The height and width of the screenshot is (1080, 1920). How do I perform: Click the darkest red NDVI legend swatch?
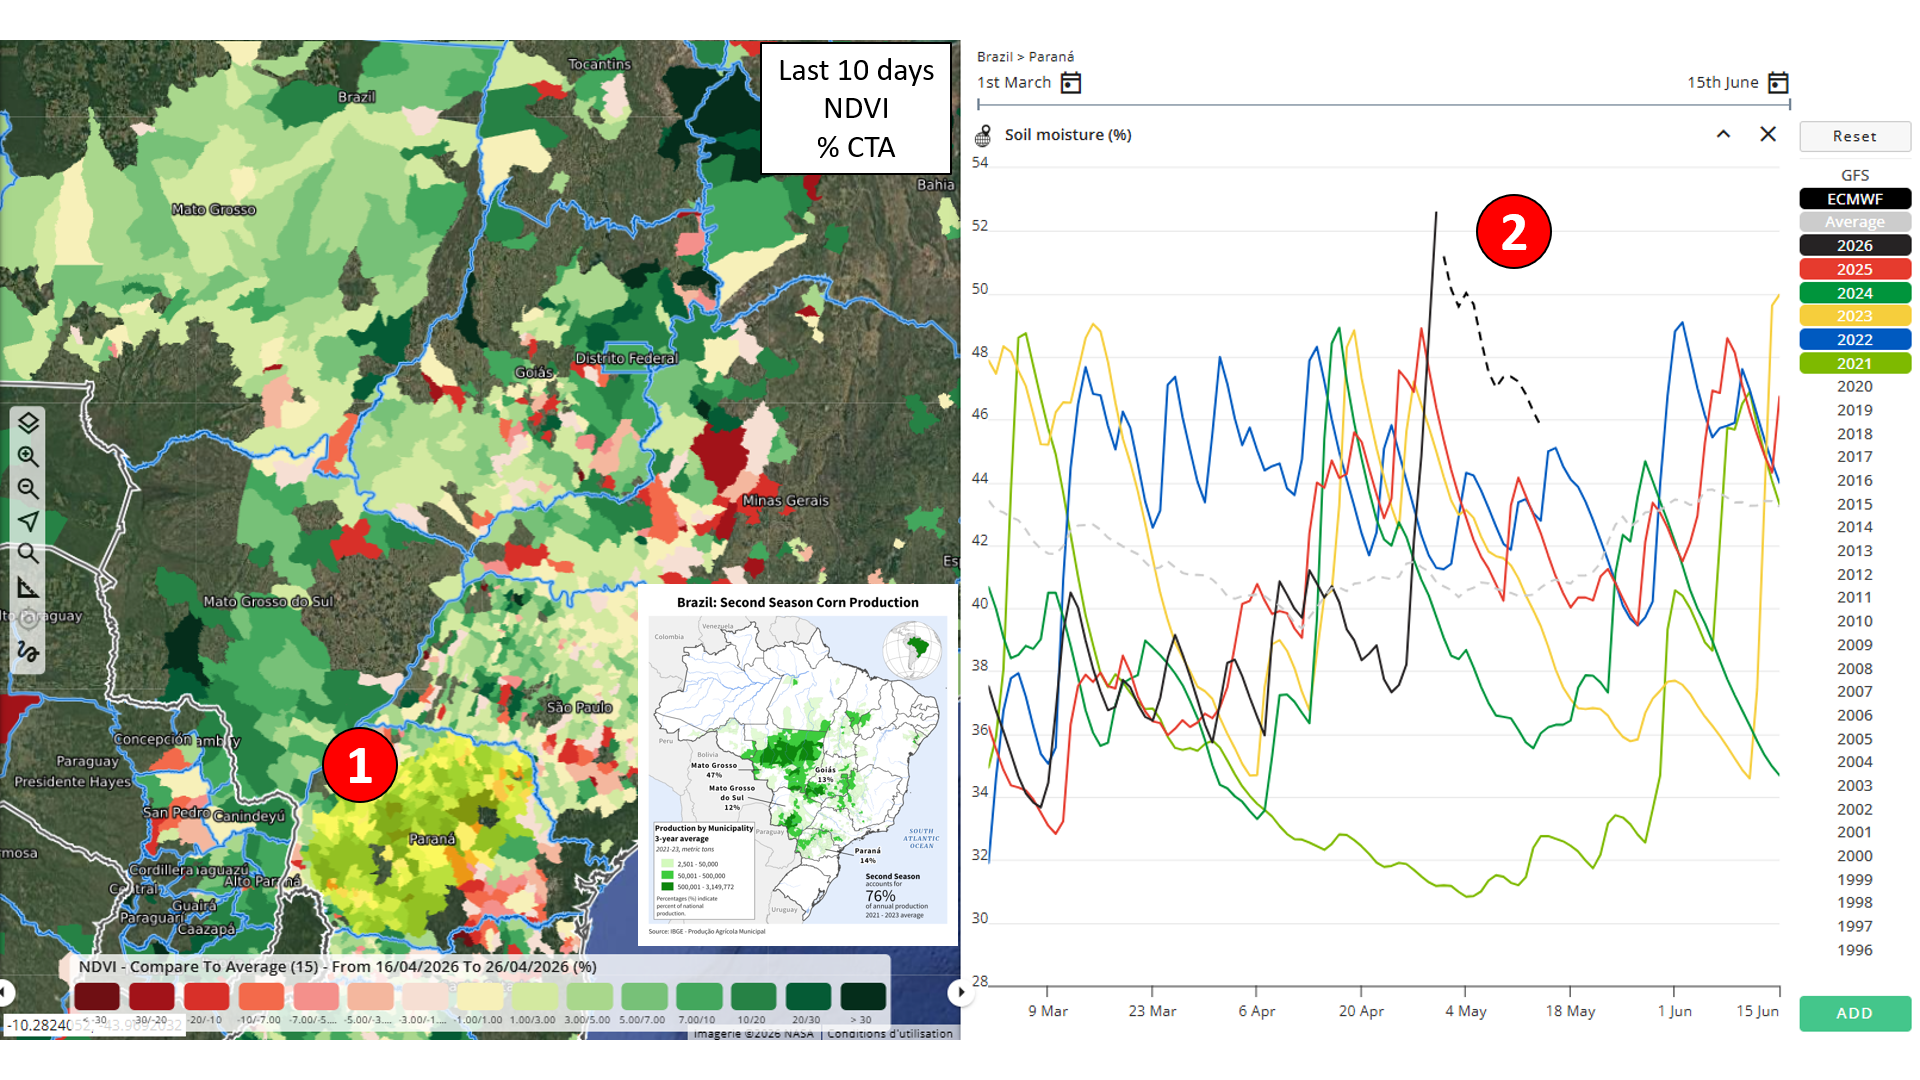click(97, 996)
